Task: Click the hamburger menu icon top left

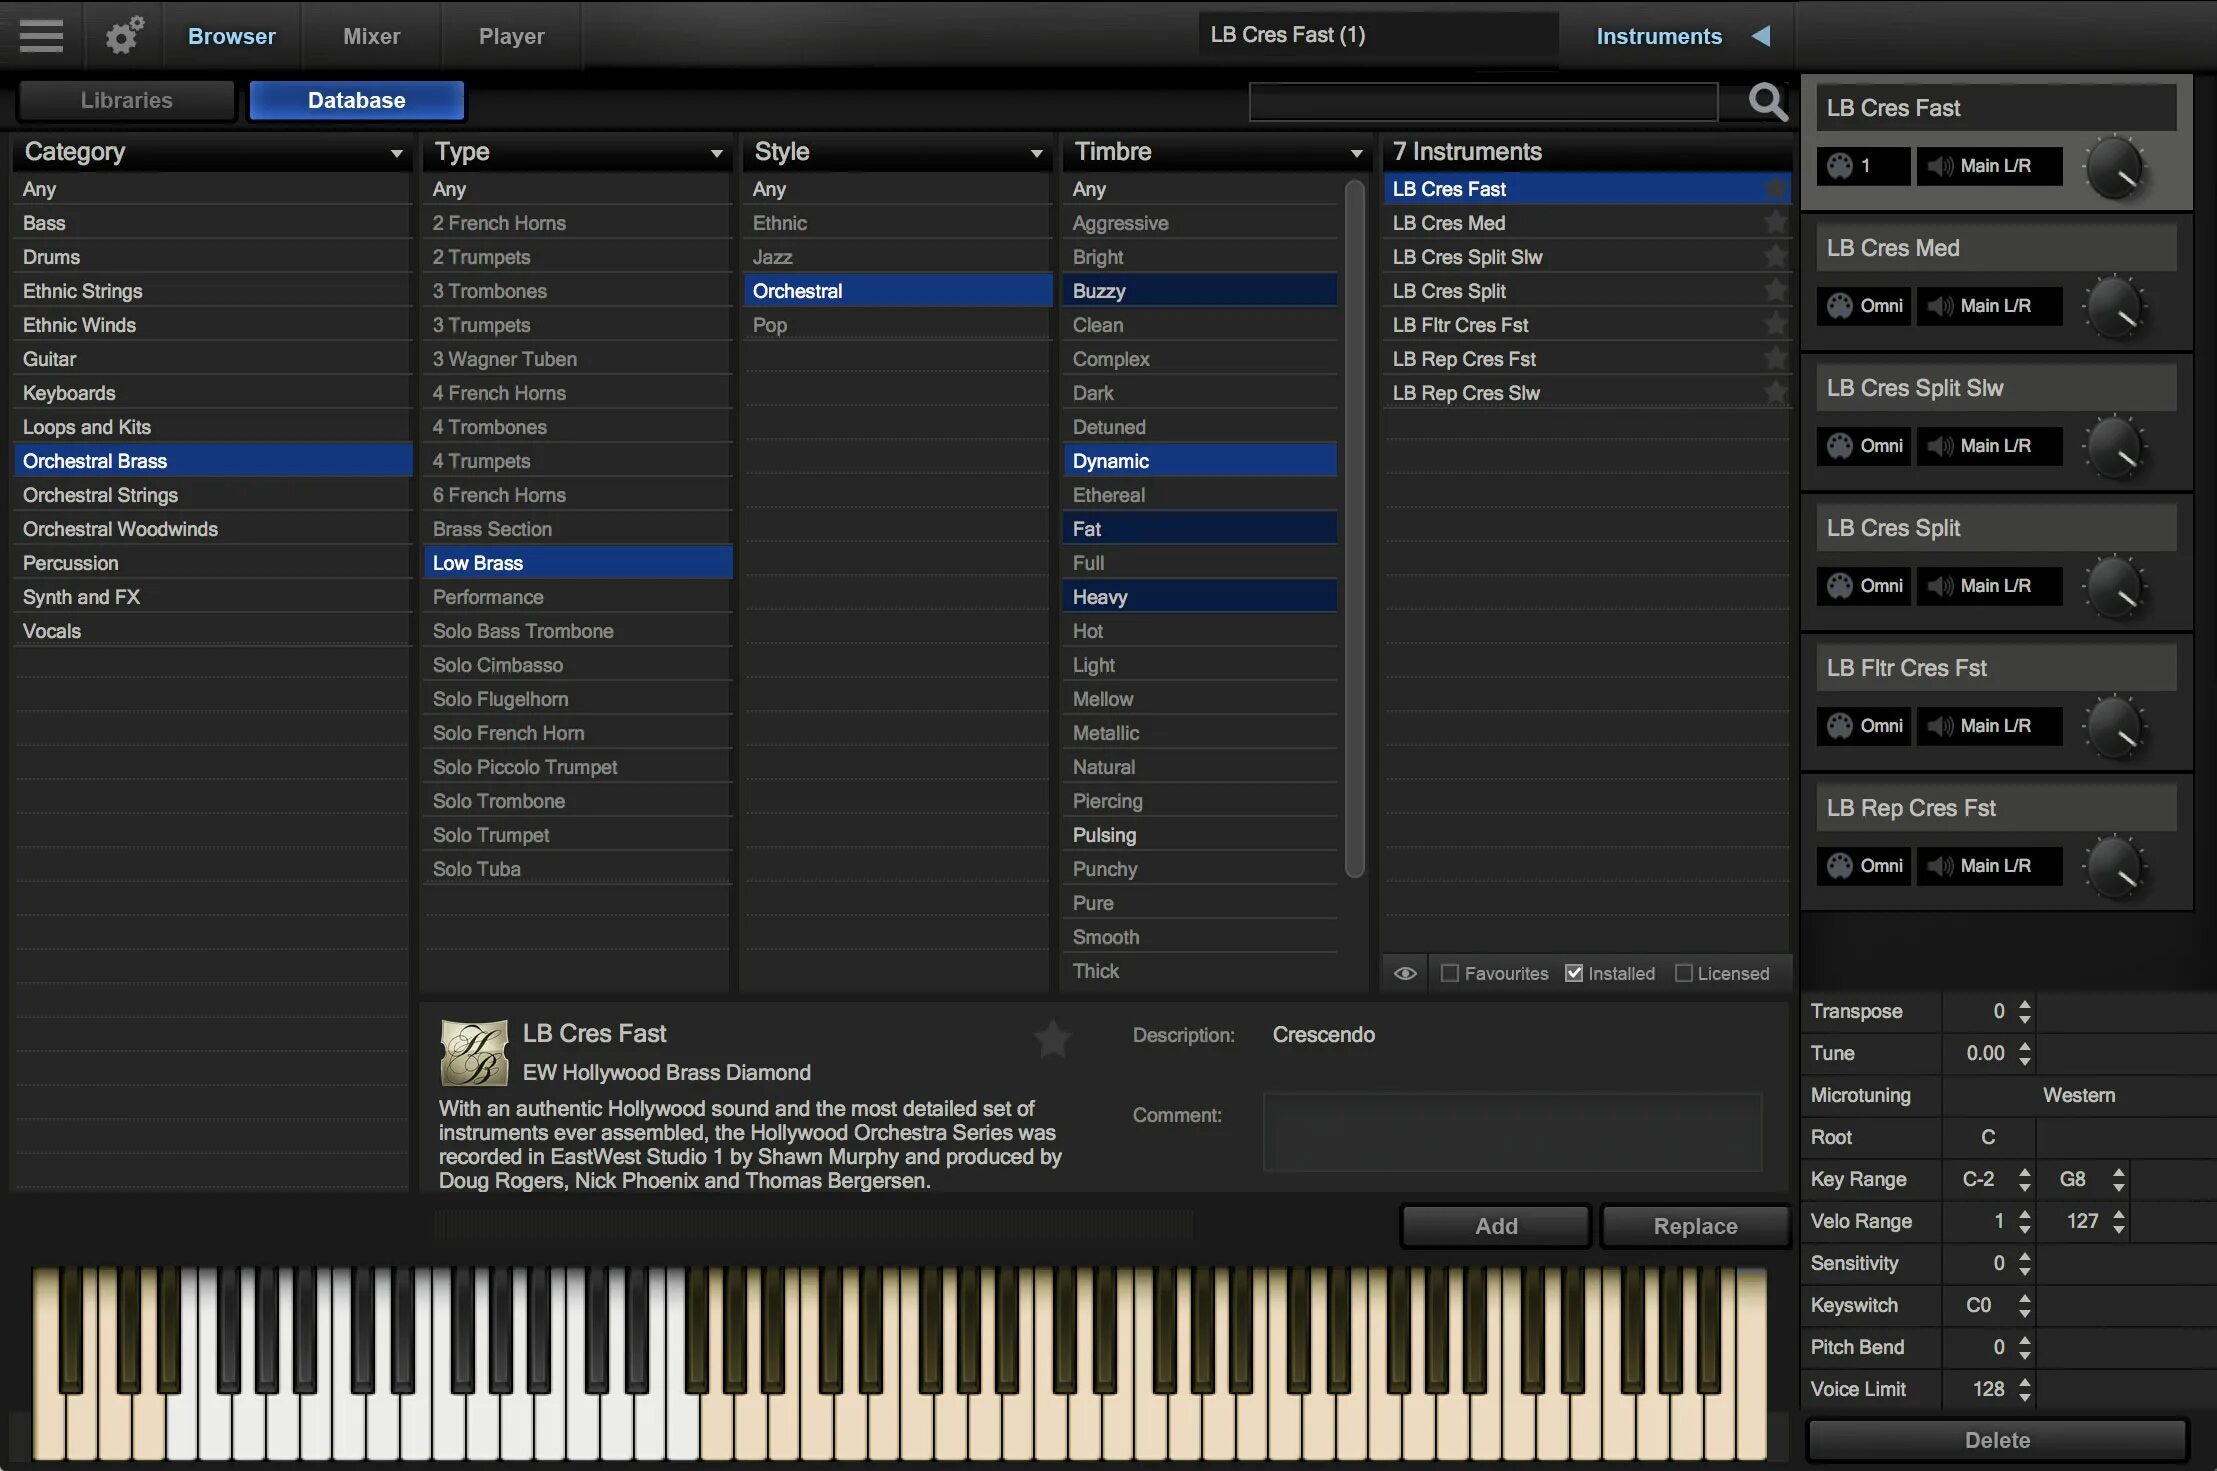Action: (39, 34)
